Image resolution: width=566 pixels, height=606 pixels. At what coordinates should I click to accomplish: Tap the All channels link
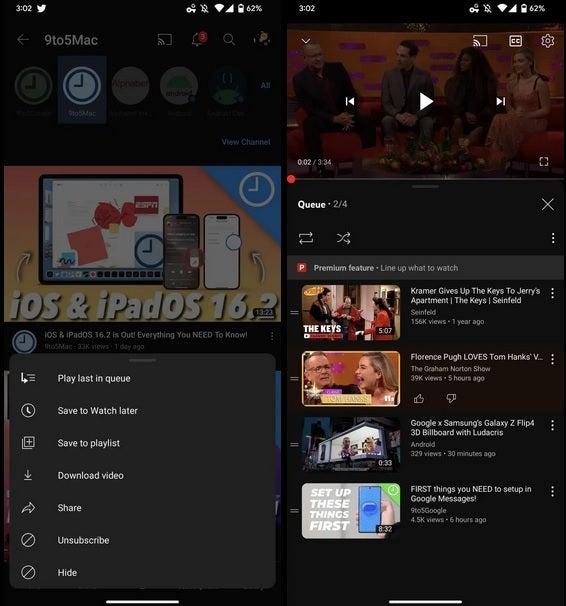tap(265, 85)
